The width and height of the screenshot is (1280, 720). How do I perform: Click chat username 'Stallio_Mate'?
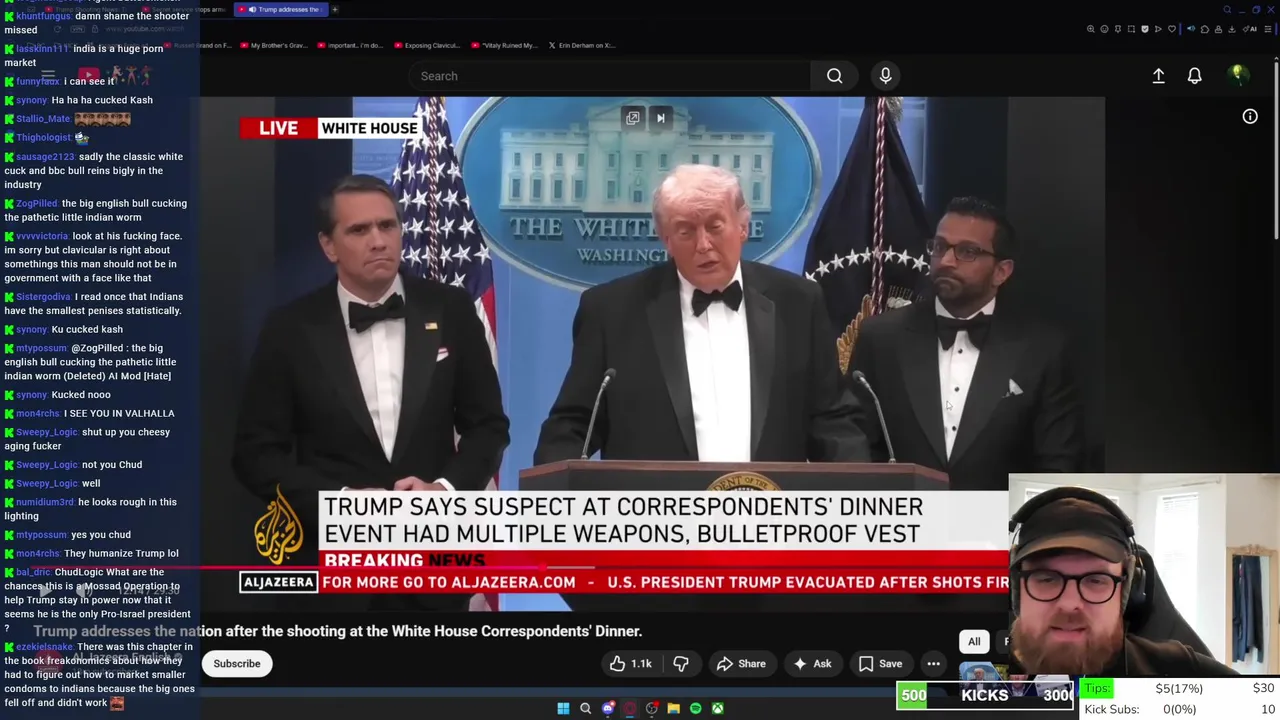tap(43, 119)
